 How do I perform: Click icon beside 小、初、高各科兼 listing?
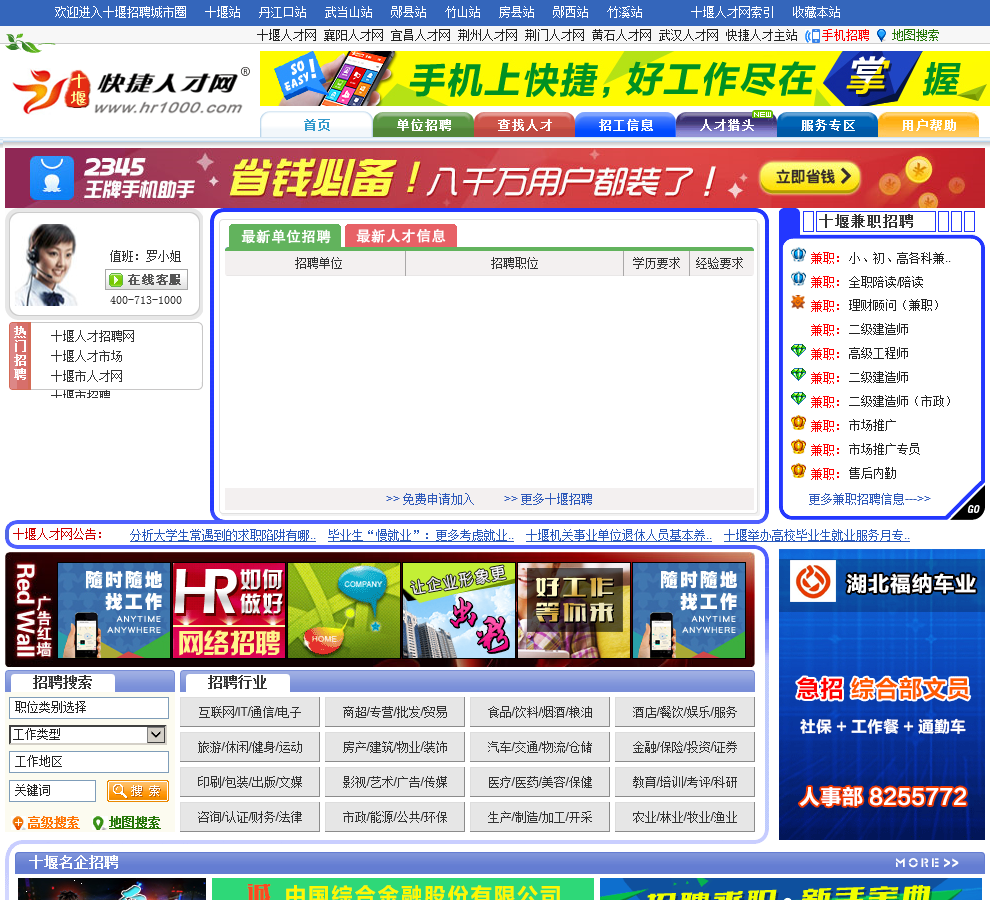click(798, 255)
